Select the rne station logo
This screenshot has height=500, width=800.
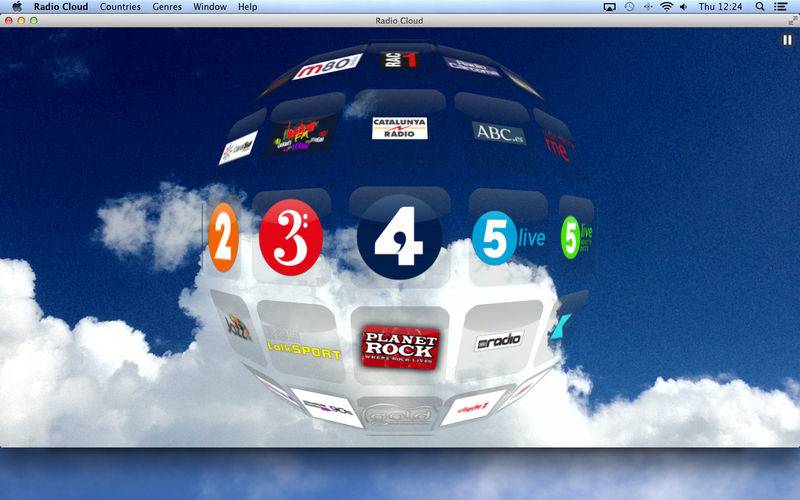(559, 146)
